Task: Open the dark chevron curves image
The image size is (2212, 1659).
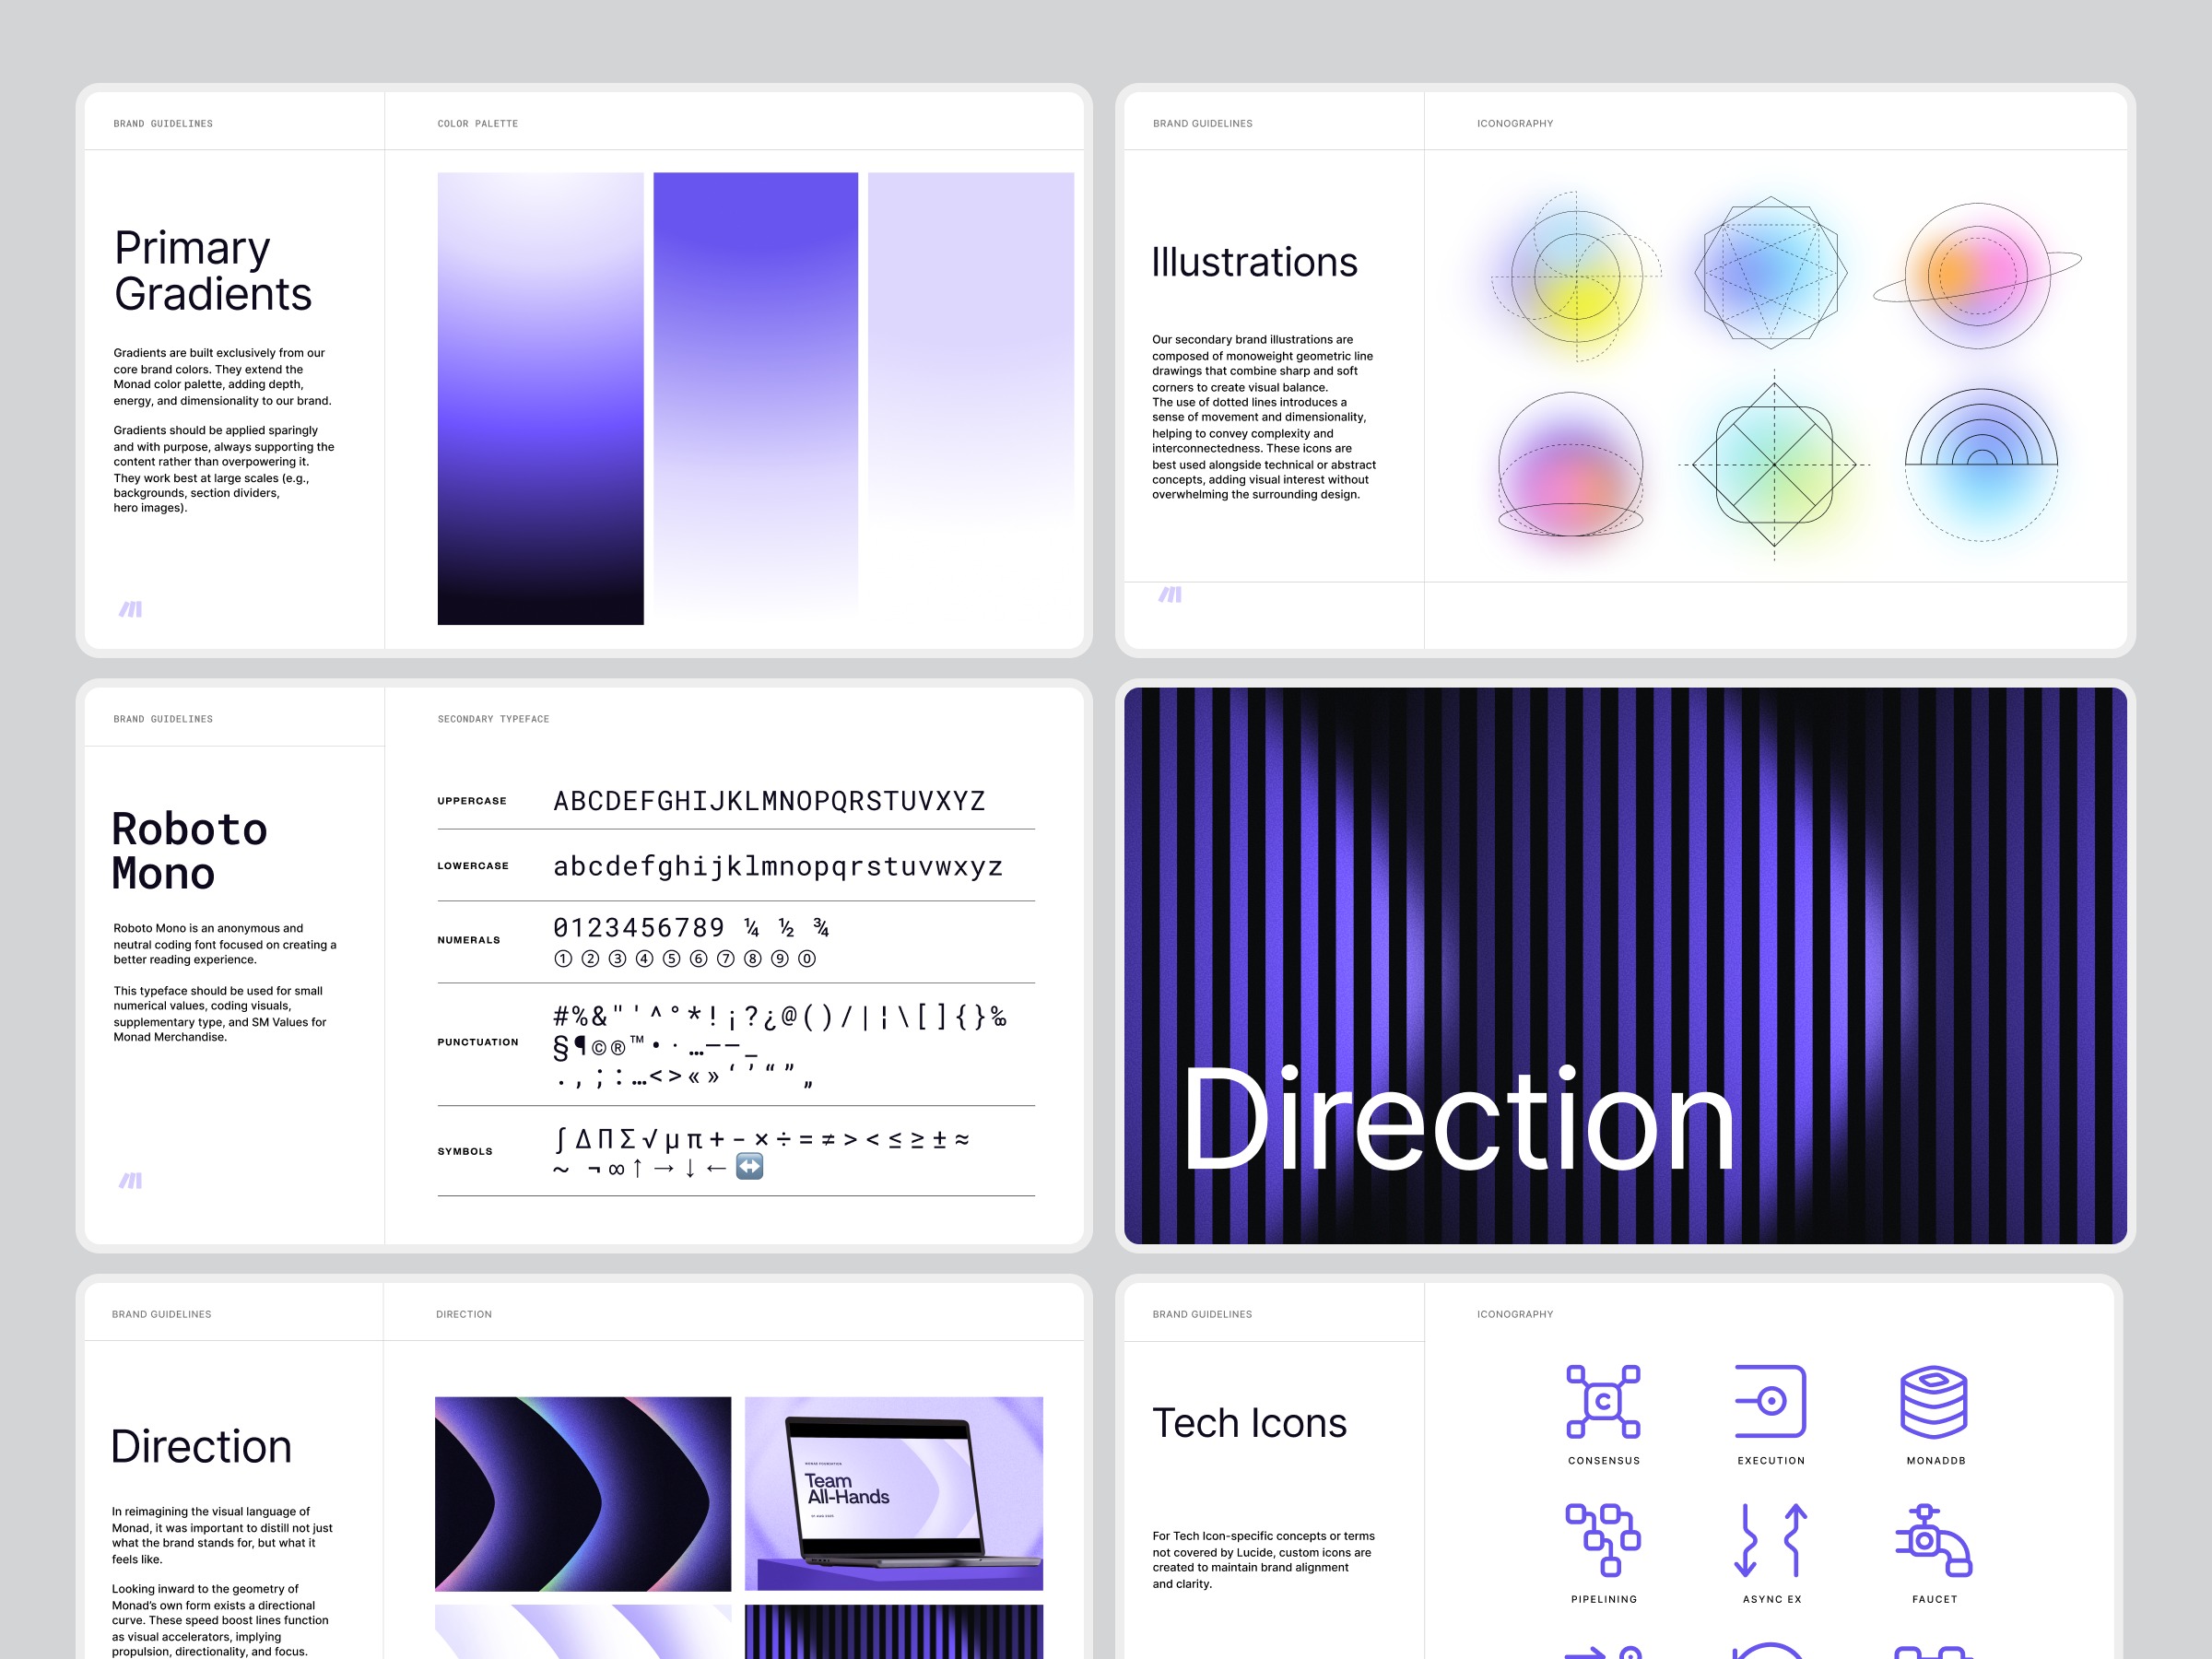Action: [582, 1493]
